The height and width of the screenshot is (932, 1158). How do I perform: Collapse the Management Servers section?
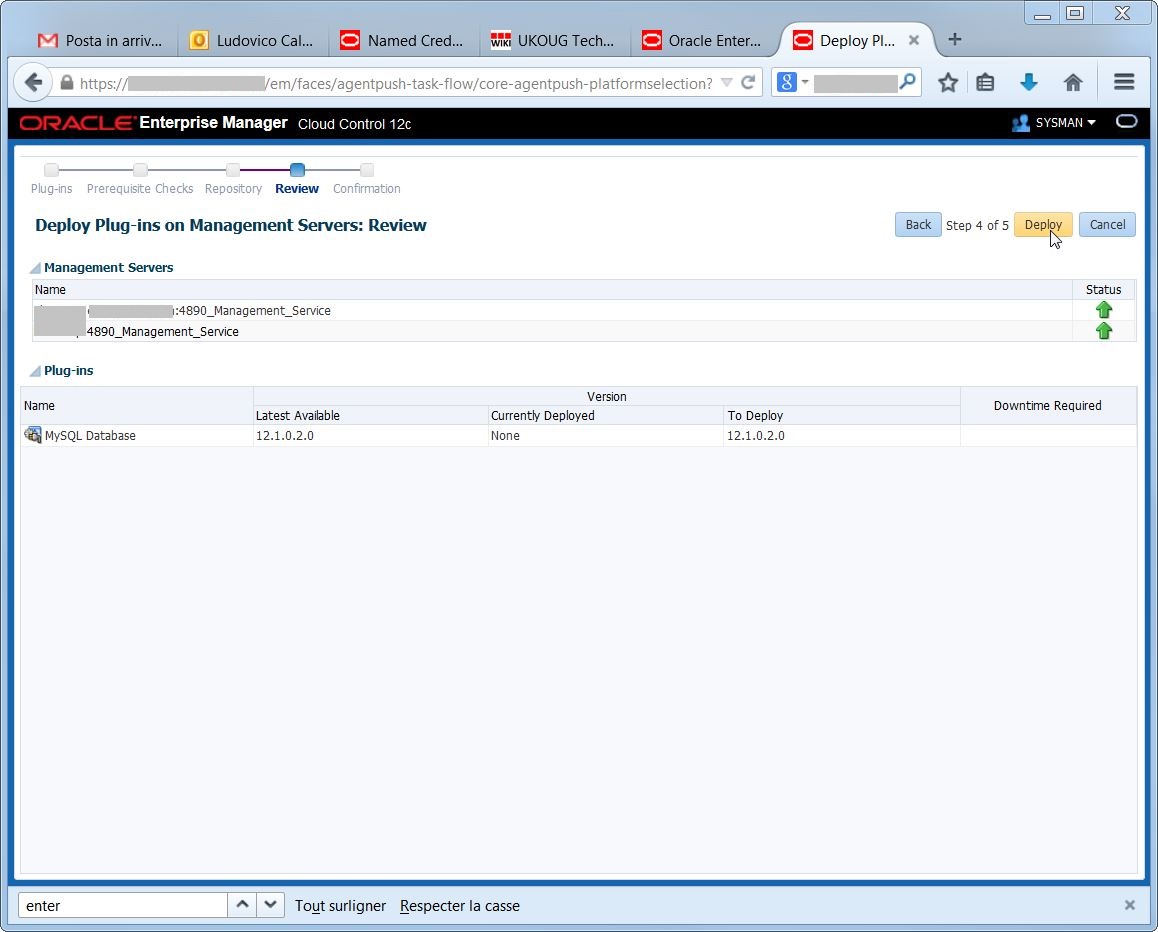pos(35,268)
